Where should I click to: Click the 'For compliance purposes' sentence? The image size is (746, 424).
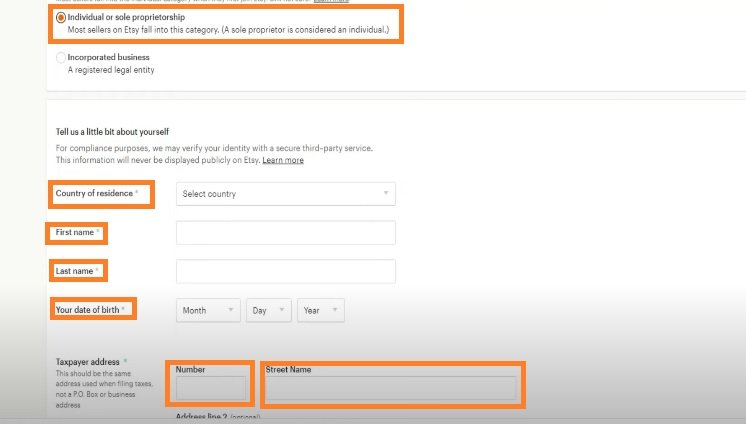pos(214,148)
